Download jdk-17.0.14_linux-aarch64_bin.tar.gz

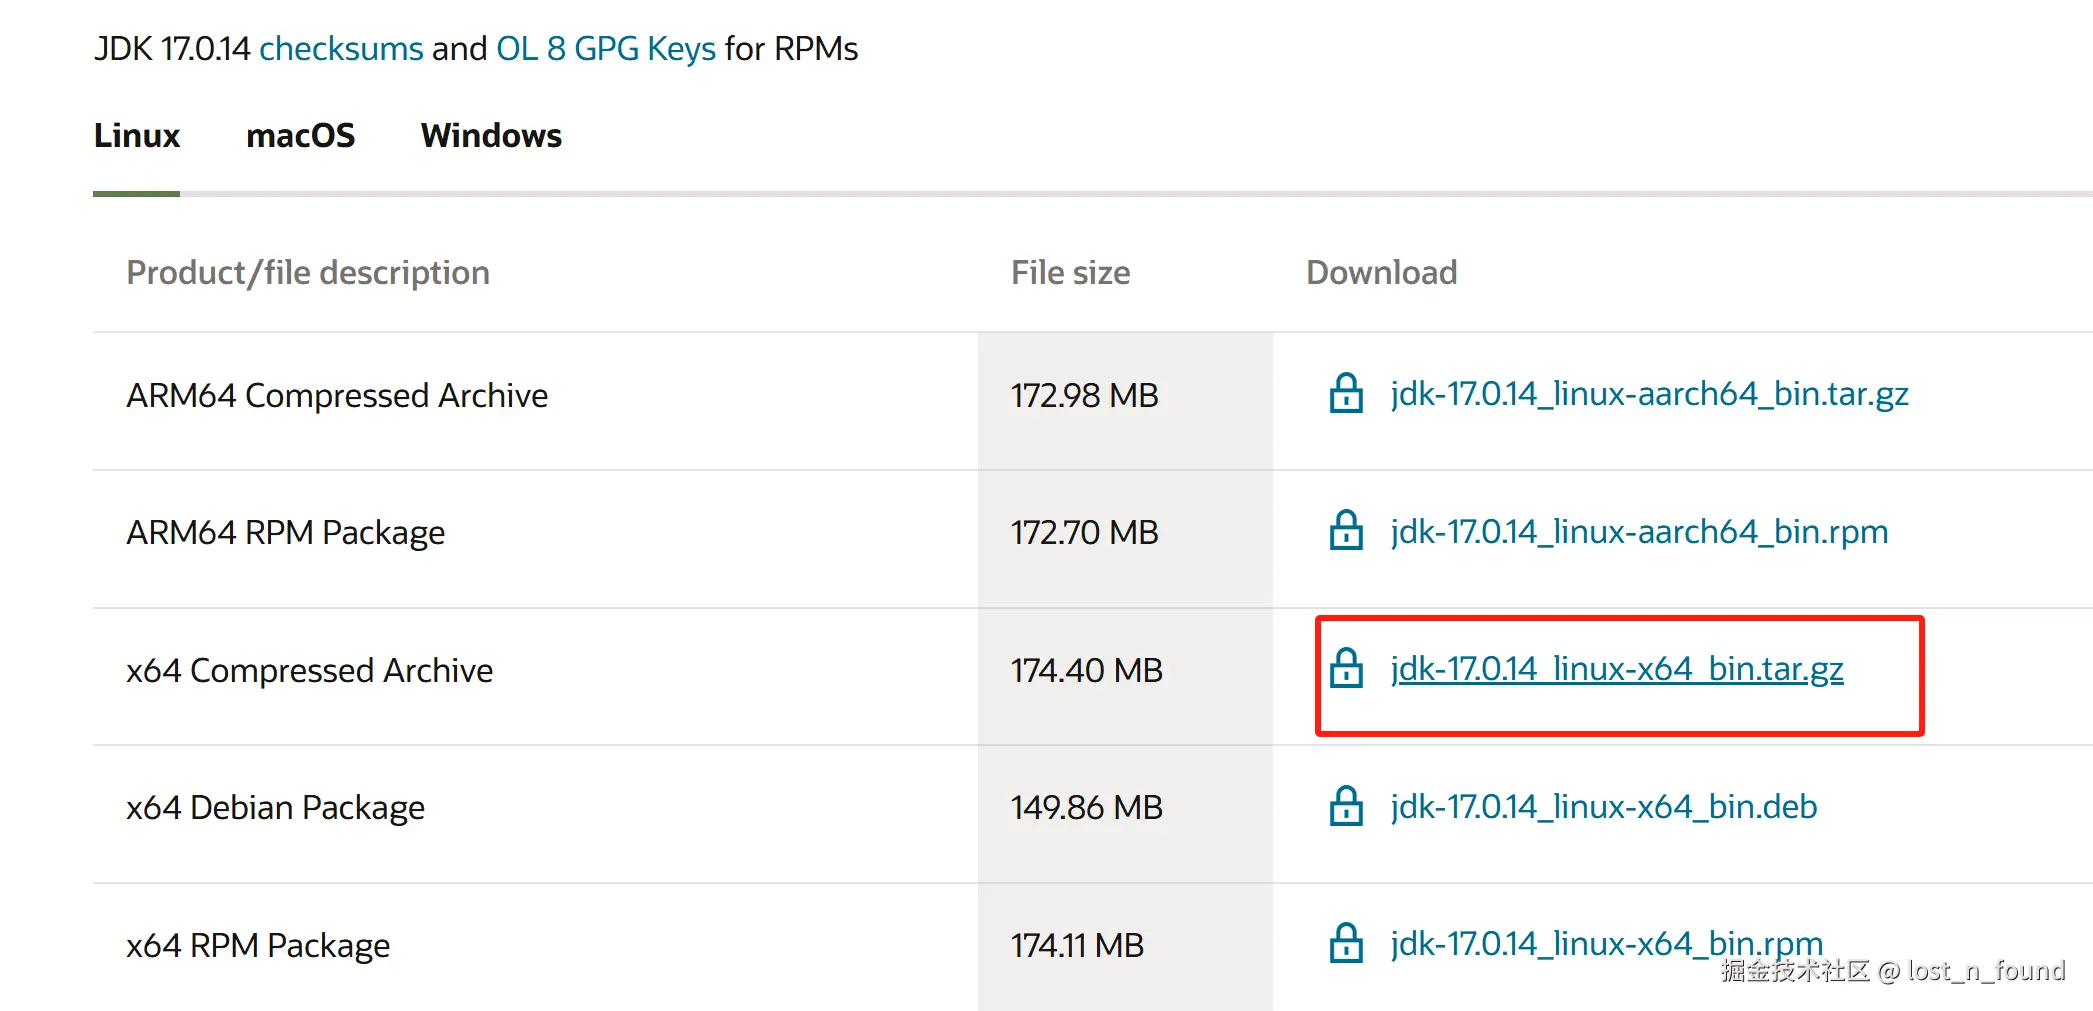[1649, 394]
